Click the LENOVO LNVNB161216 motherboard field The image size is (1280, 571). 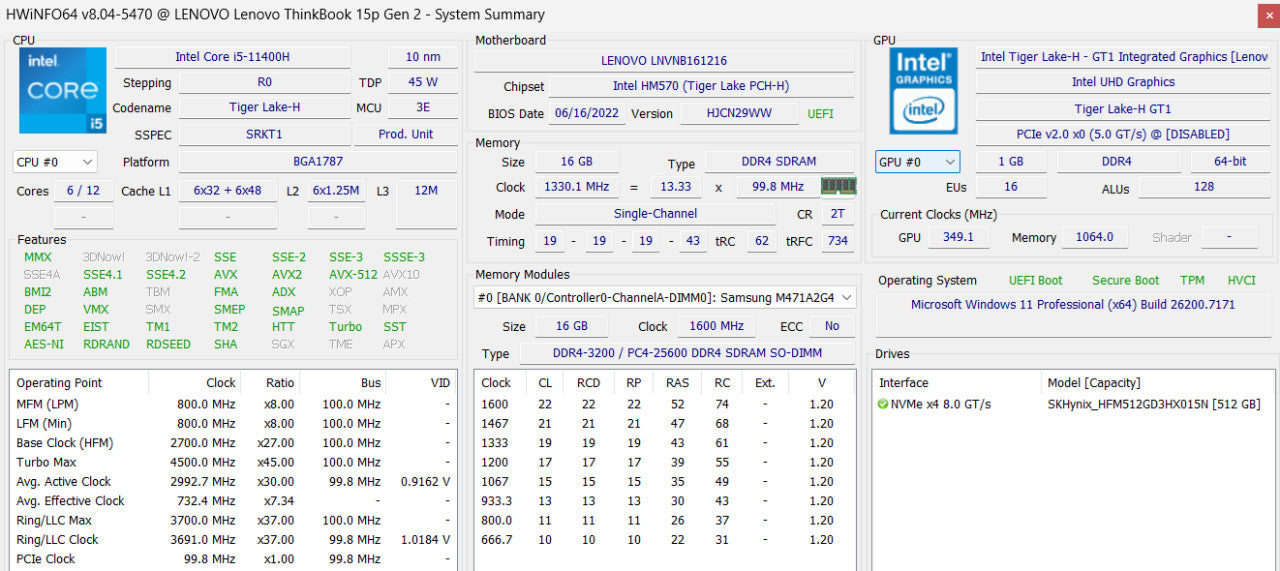664,61
